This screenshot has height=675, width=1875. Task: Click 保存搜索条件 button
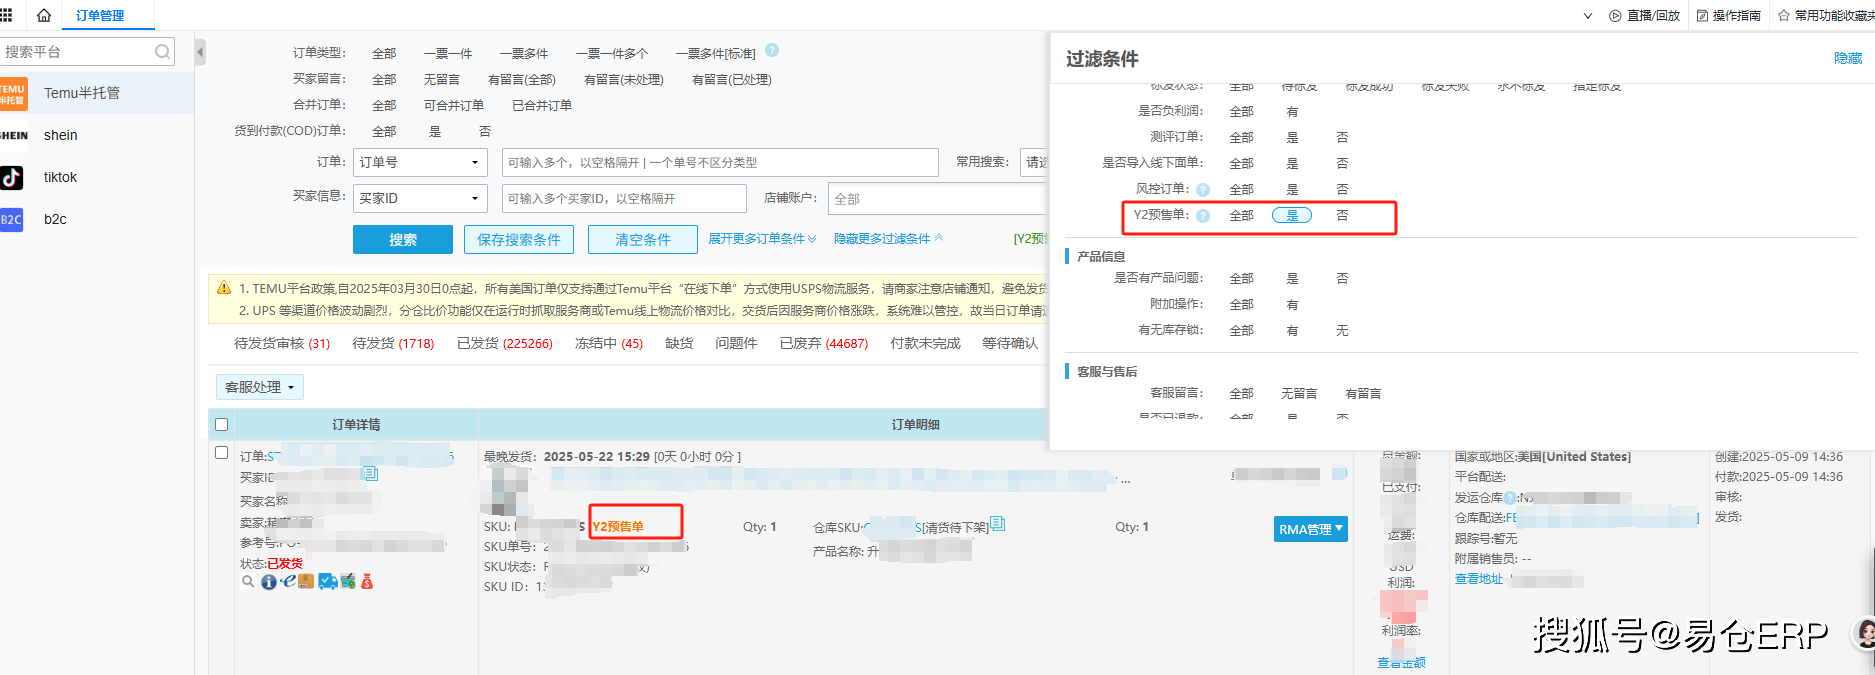519,240
